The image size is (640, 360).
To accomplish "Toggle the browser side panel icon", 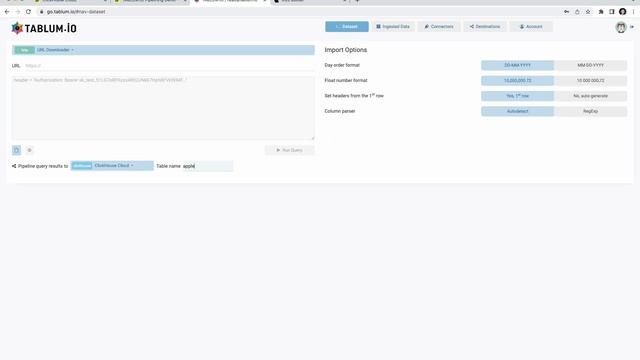I will click(611, 12).
